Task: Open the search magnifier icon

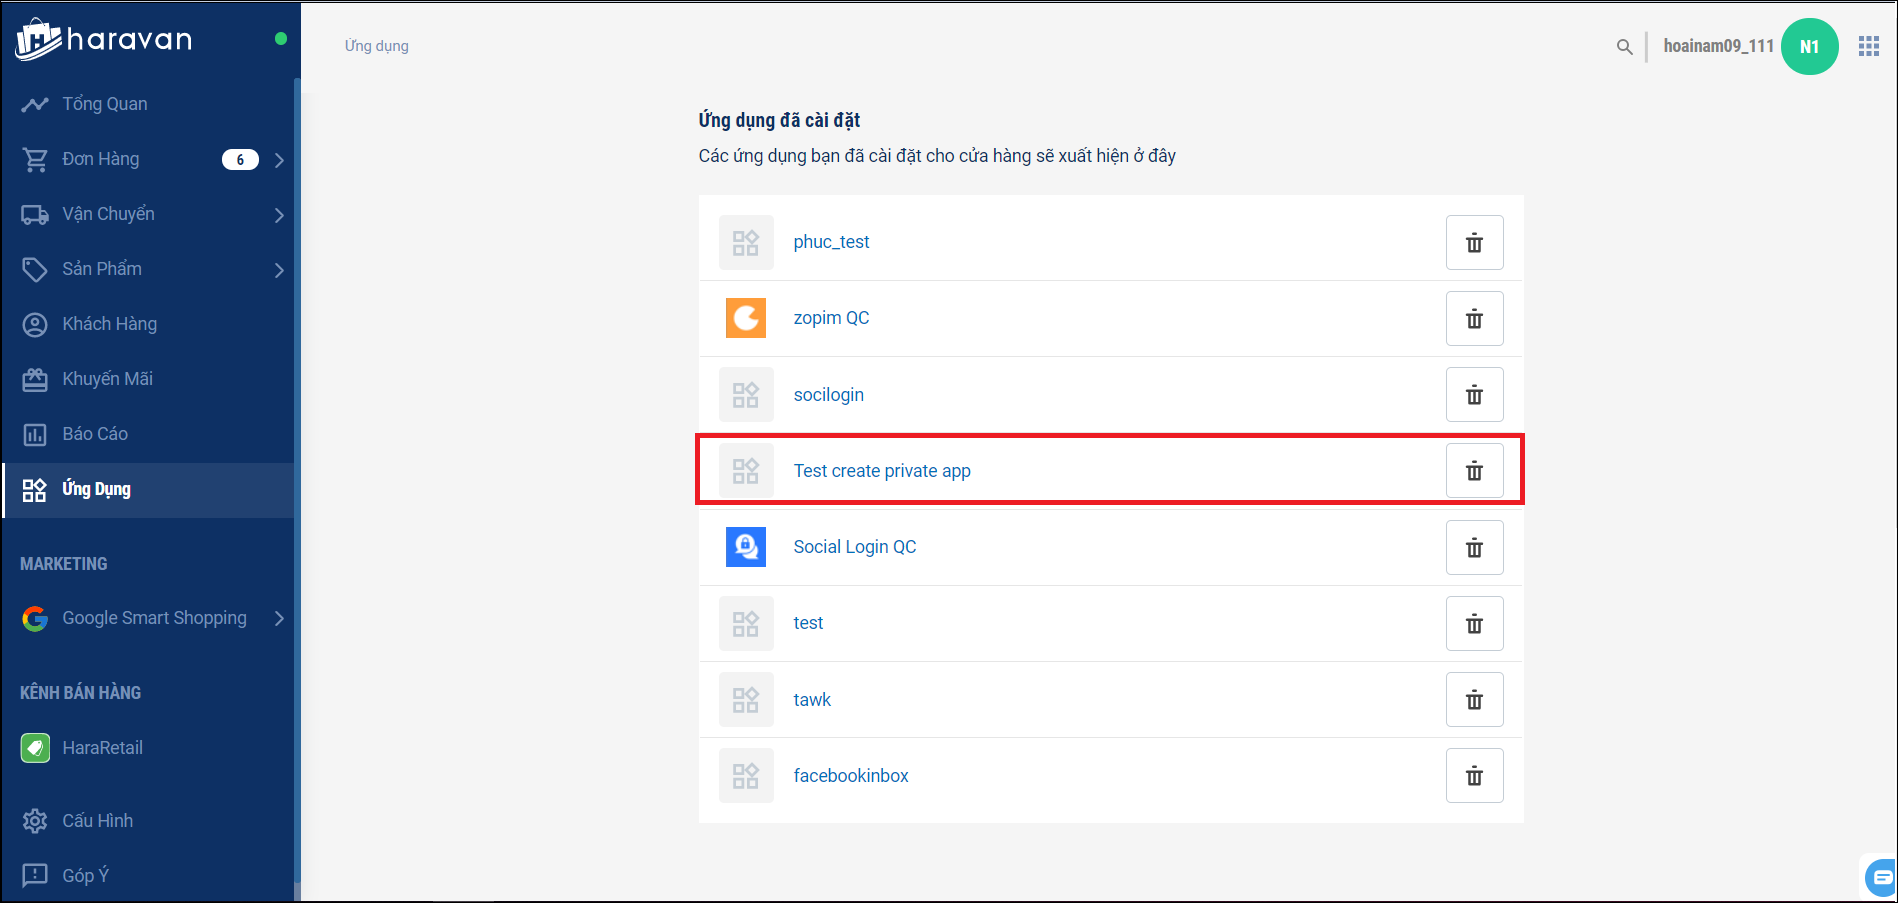Action: pos(1624,47)
